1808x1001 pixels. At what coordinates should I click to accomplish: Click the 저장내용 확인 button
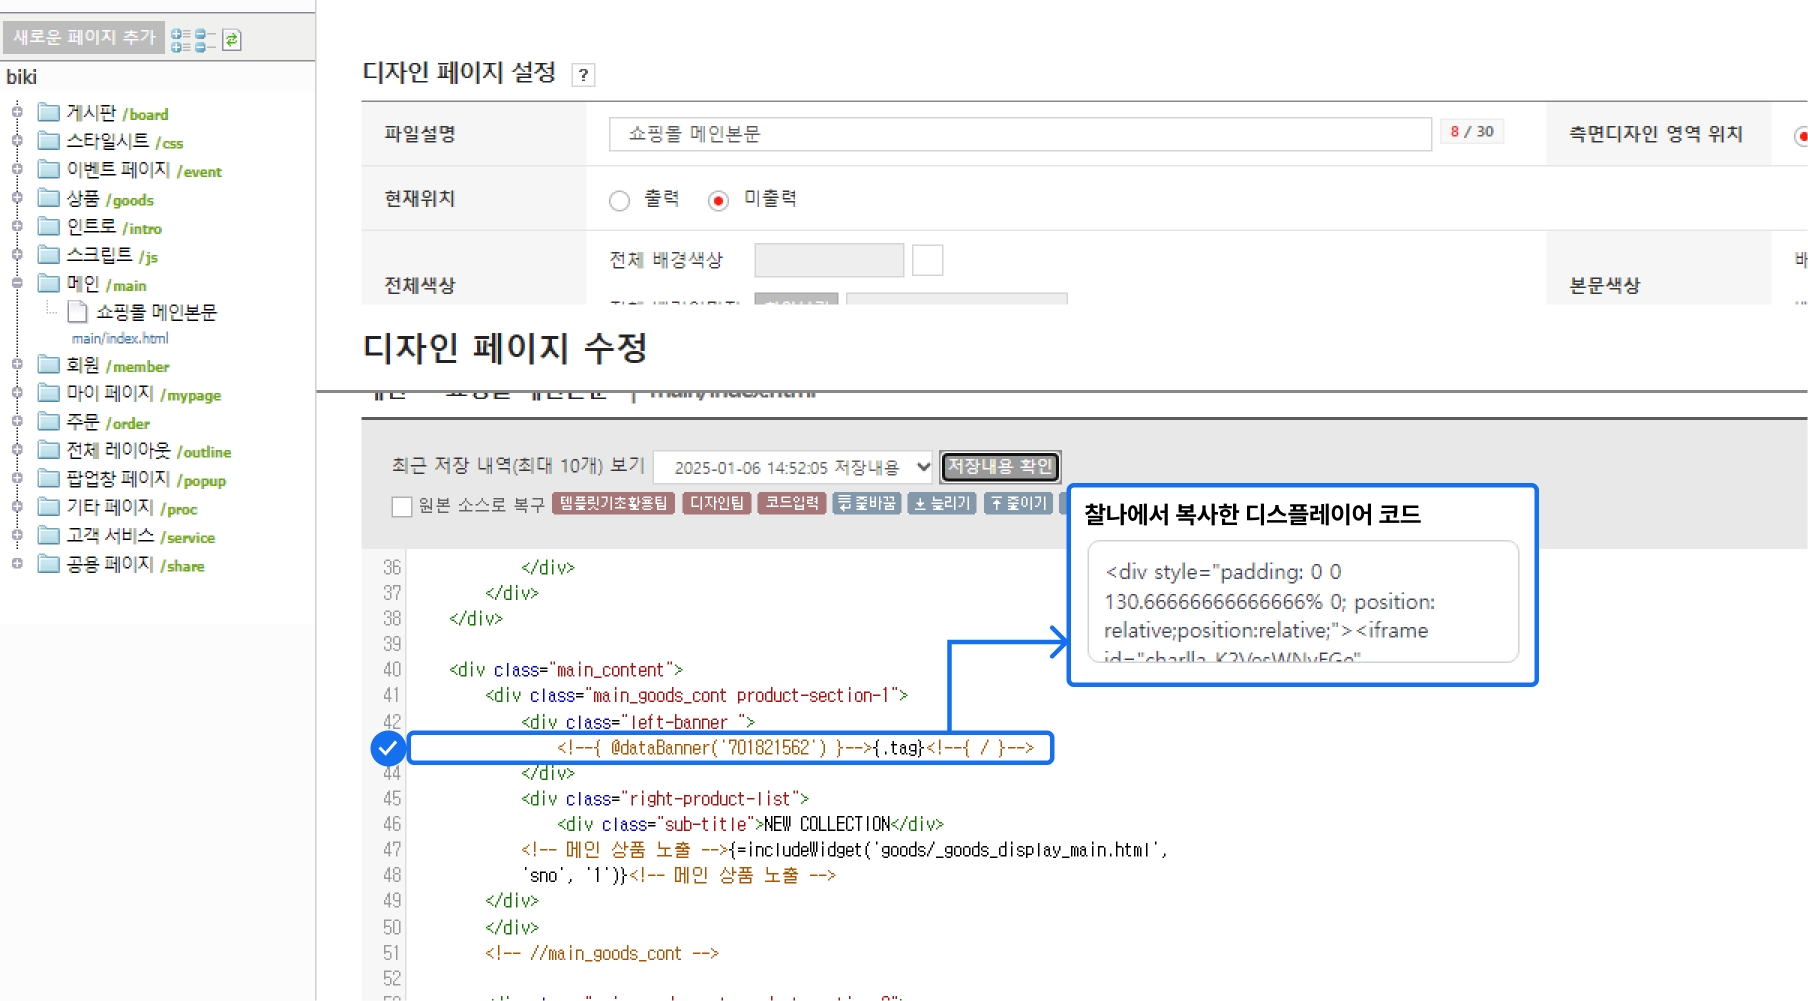click(x=999, y=467)
